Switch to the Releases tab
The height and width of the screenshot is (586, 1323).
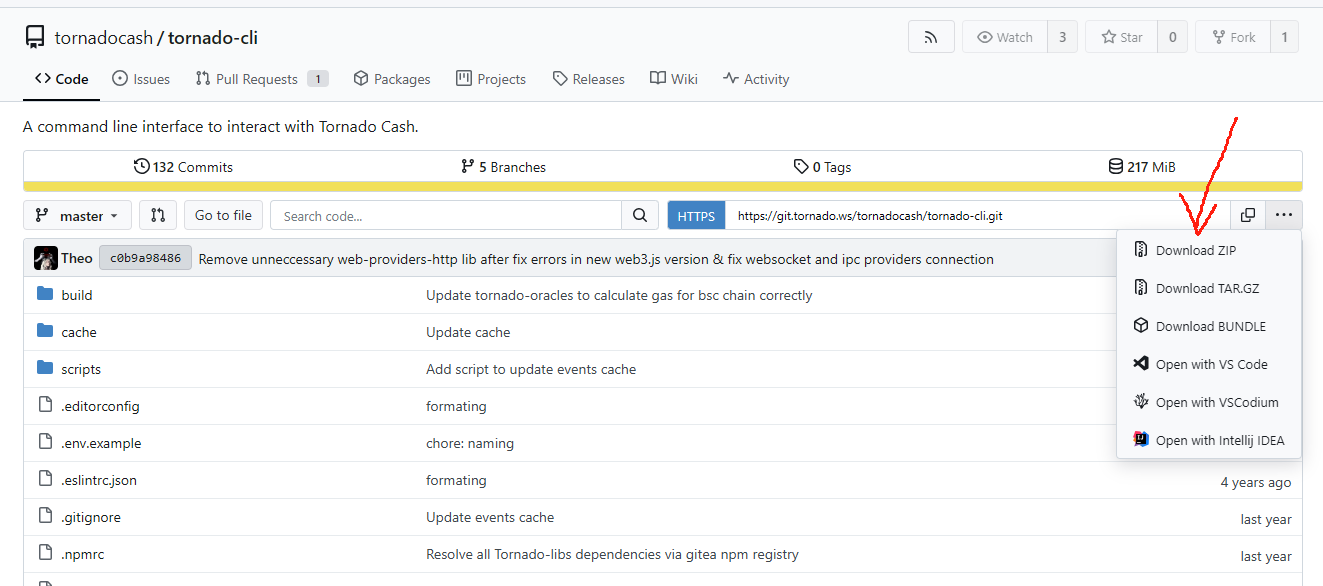tap(588, 79)
